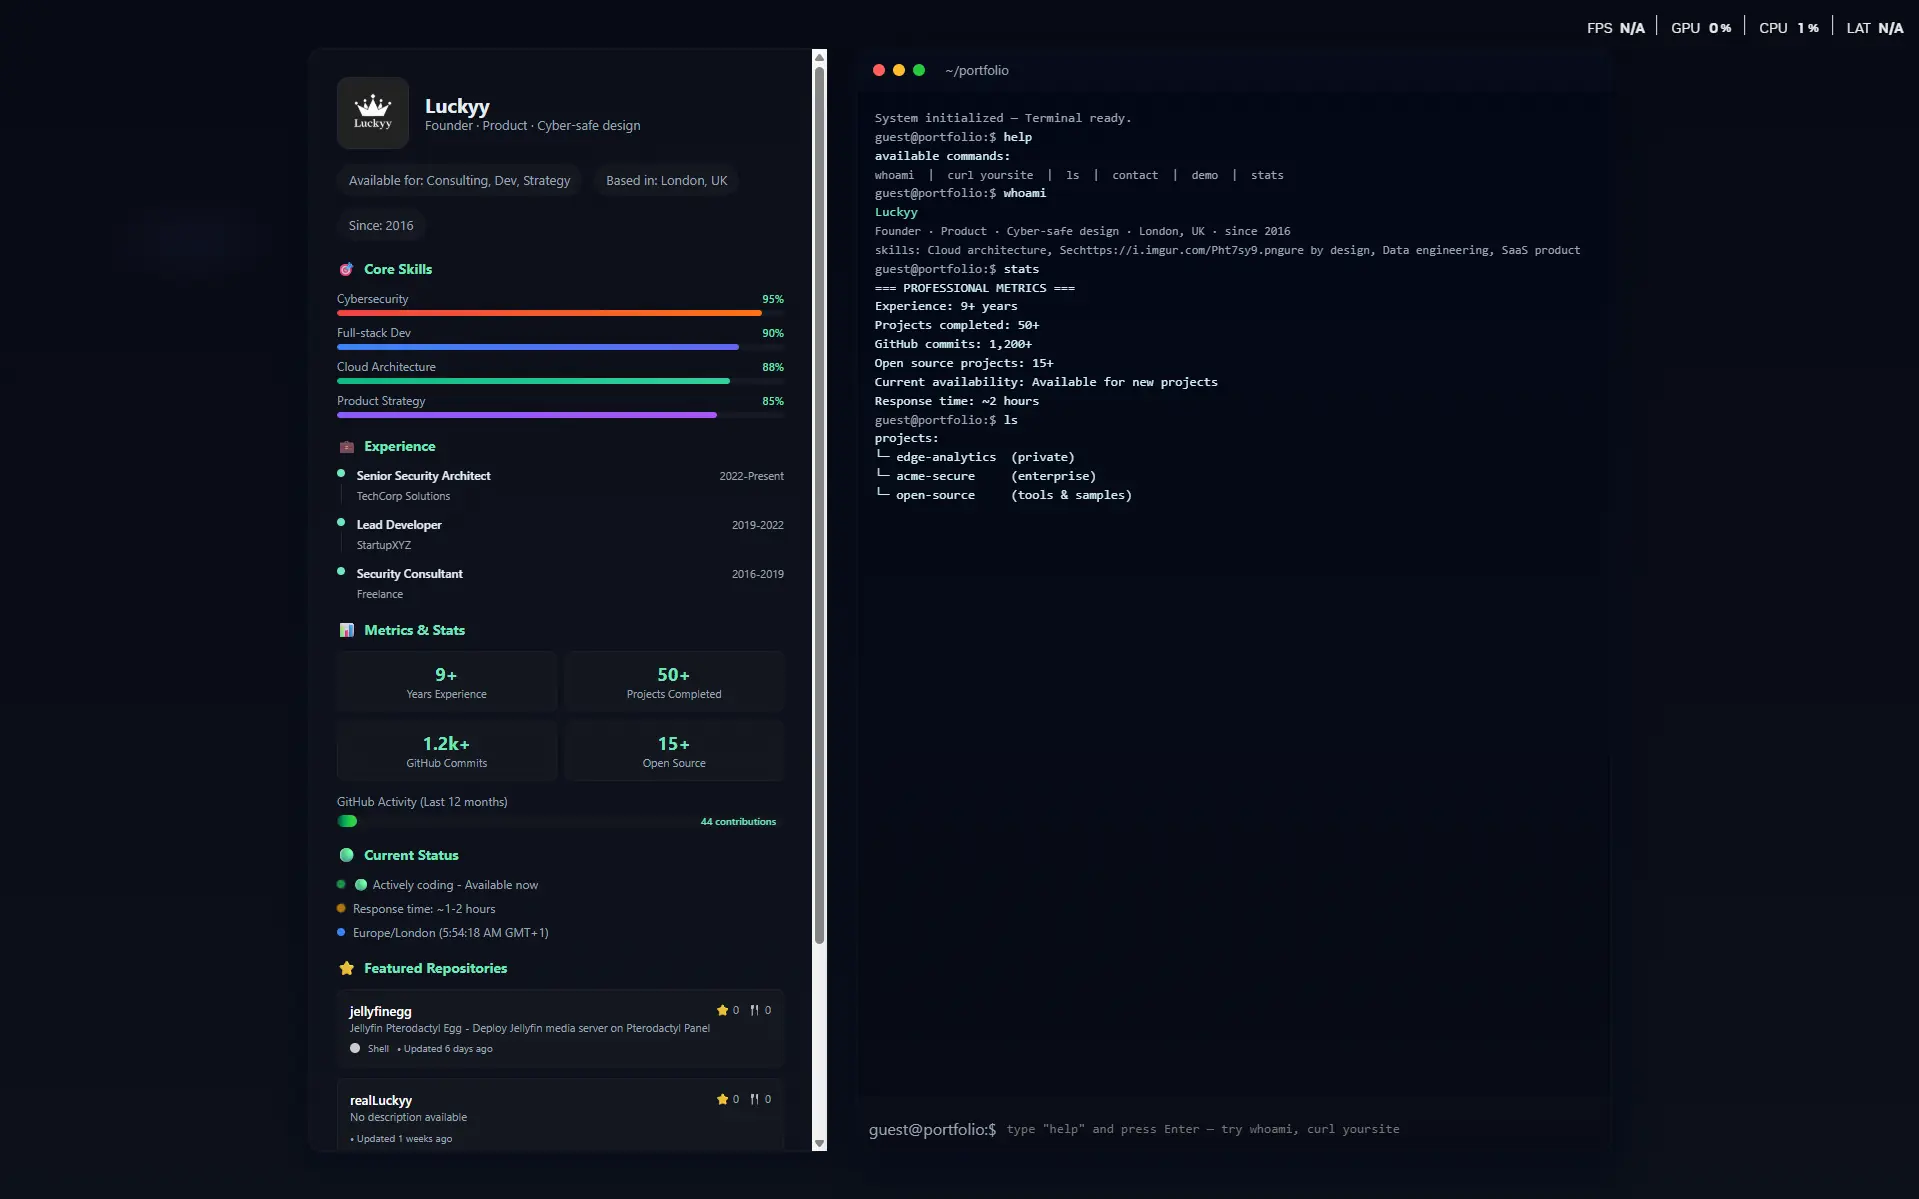Click the Metrics & Stats chart icon
The image size is (1919, 1199).
[x=346, y=630]
